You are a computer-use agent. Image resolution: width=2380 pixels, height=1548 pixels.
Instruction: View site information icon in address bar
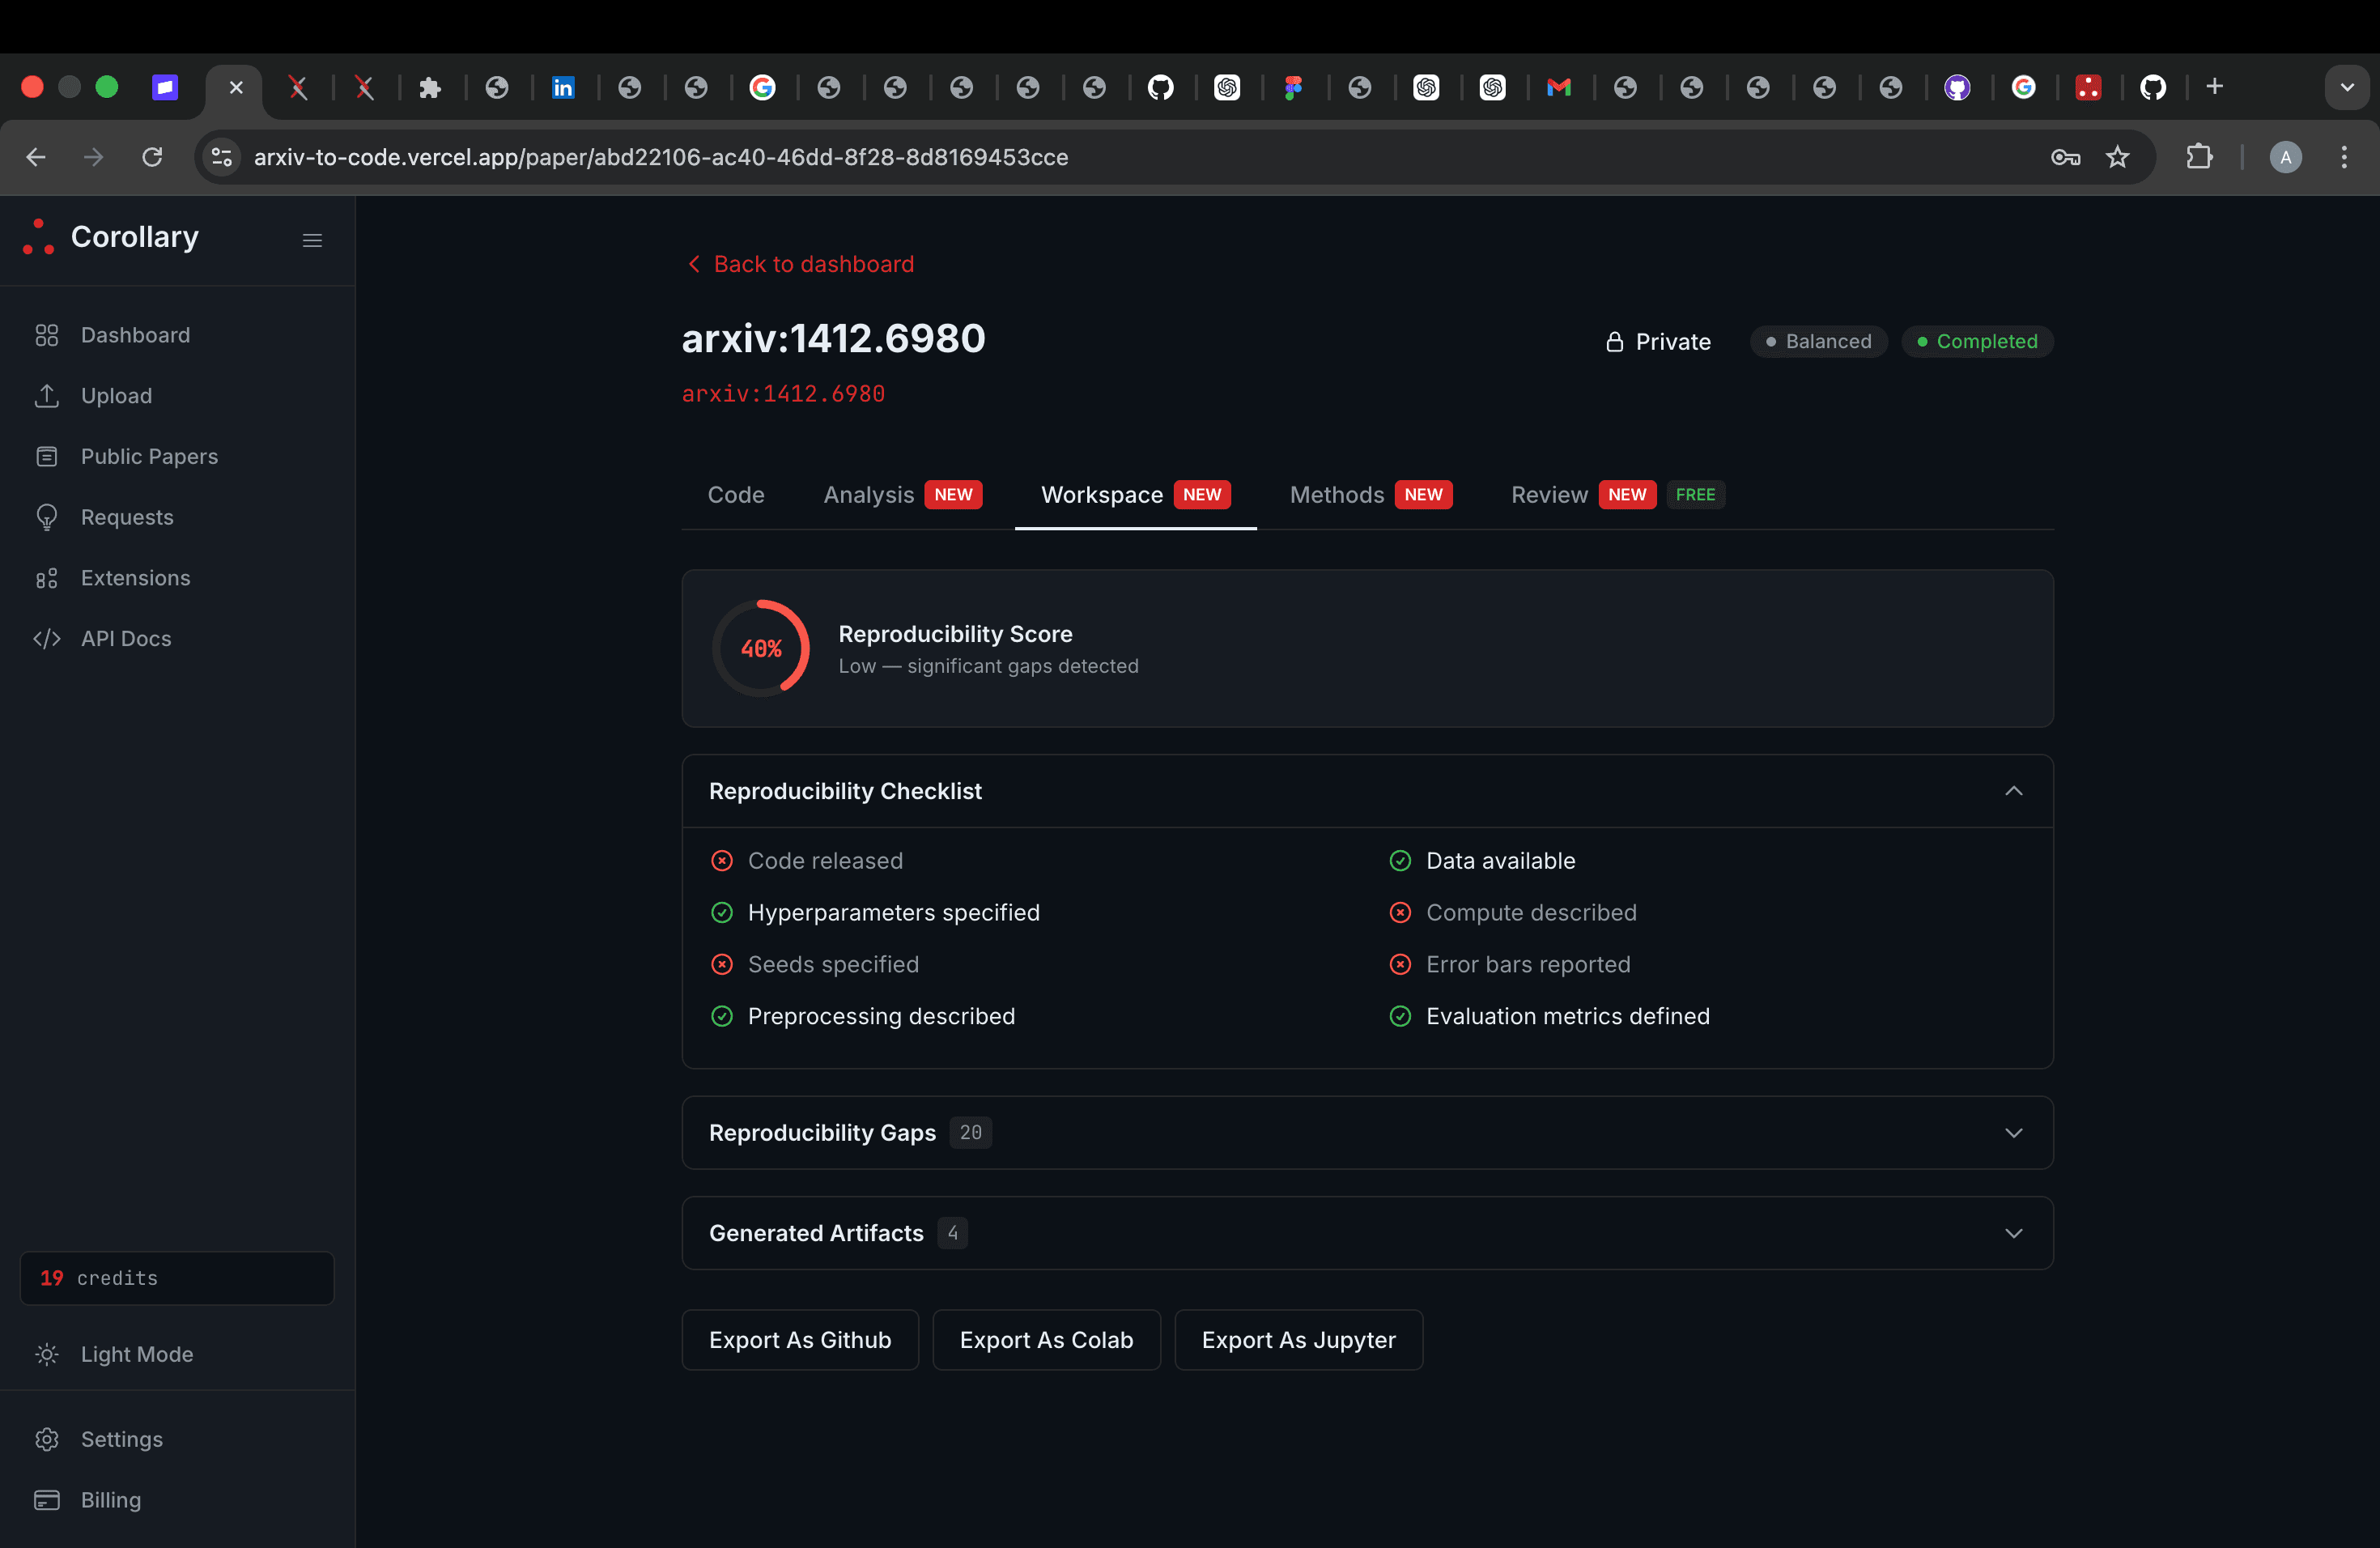pyautogui.click(x=222, y=157)
